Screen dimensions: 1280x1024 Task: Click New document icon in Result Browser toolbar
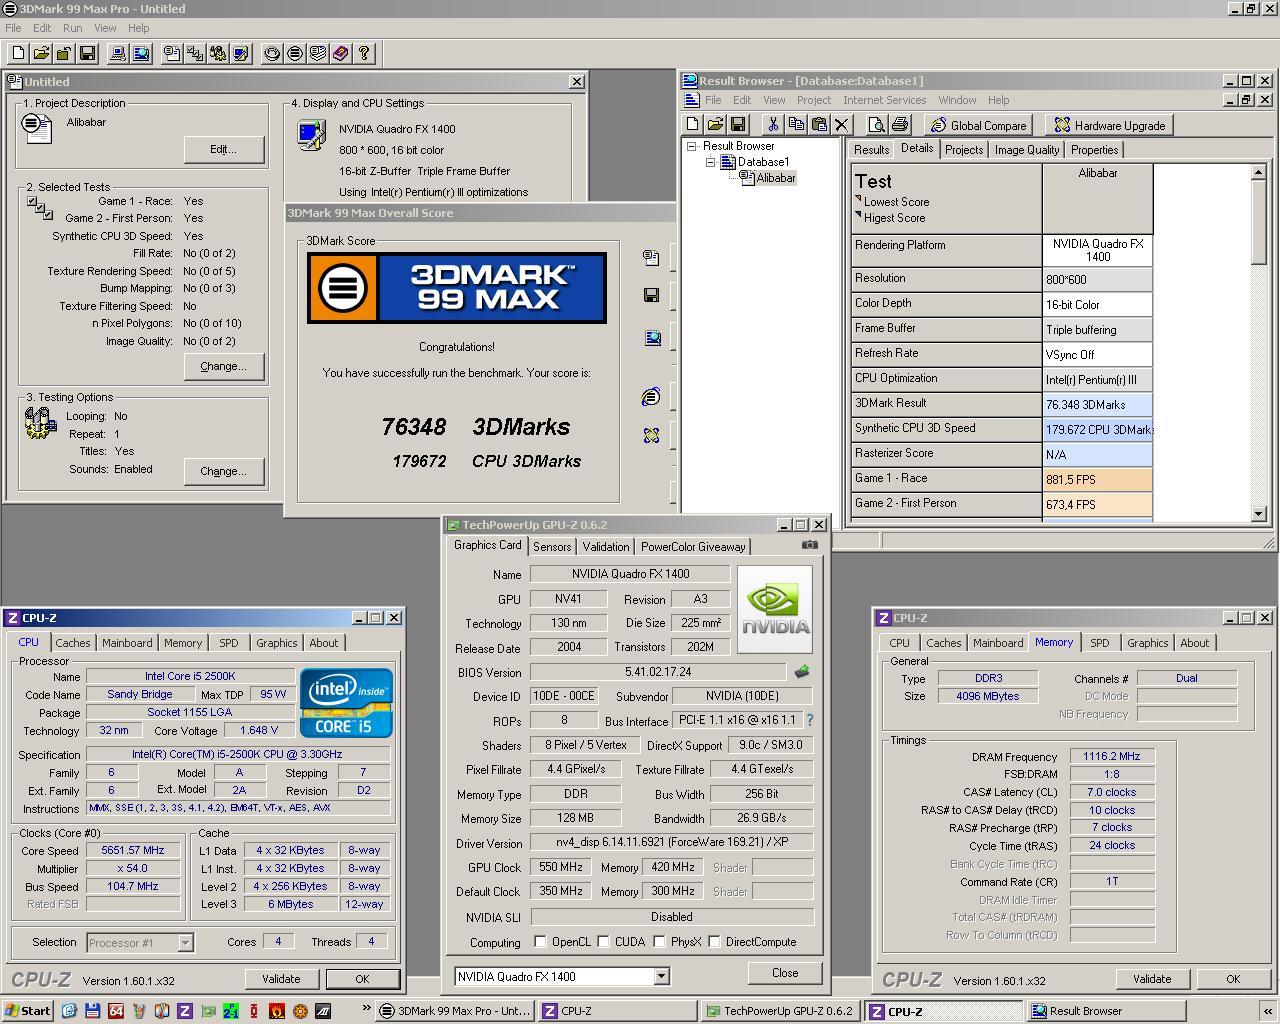click(x=692, y=124)
